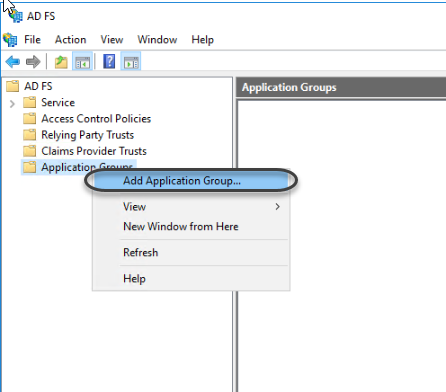The width and height of the screenshot is (446, 392).
Task: Toggle Show/Hide Action Pane icon
Action: point(131,62)
